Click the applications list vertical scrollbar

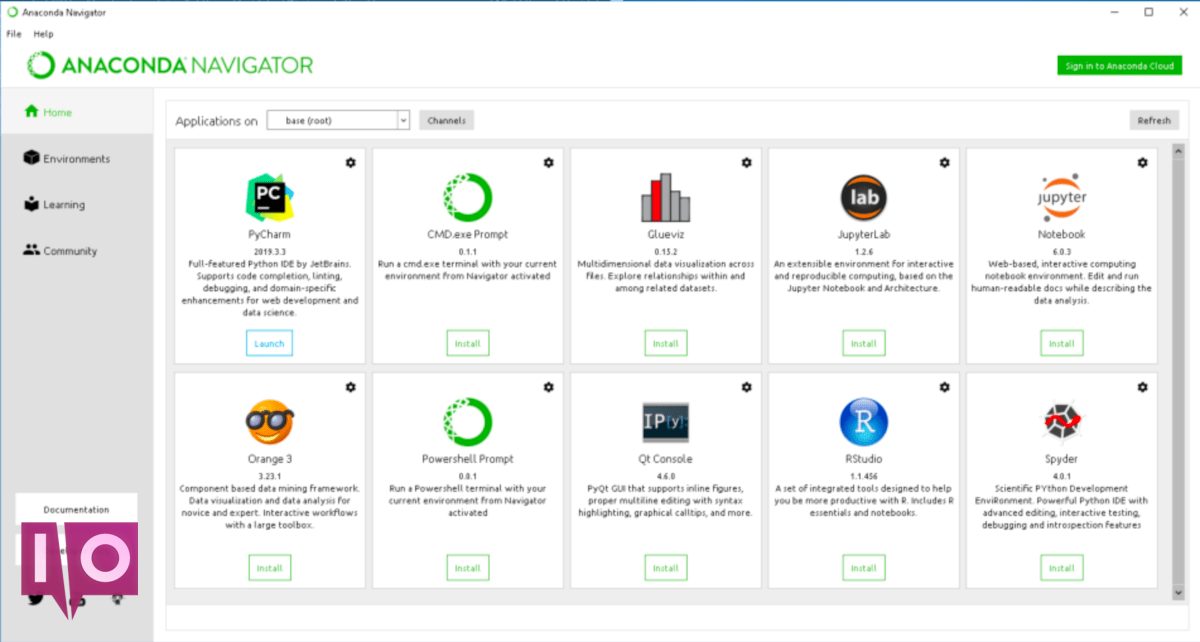click(x=1177, y=370)
